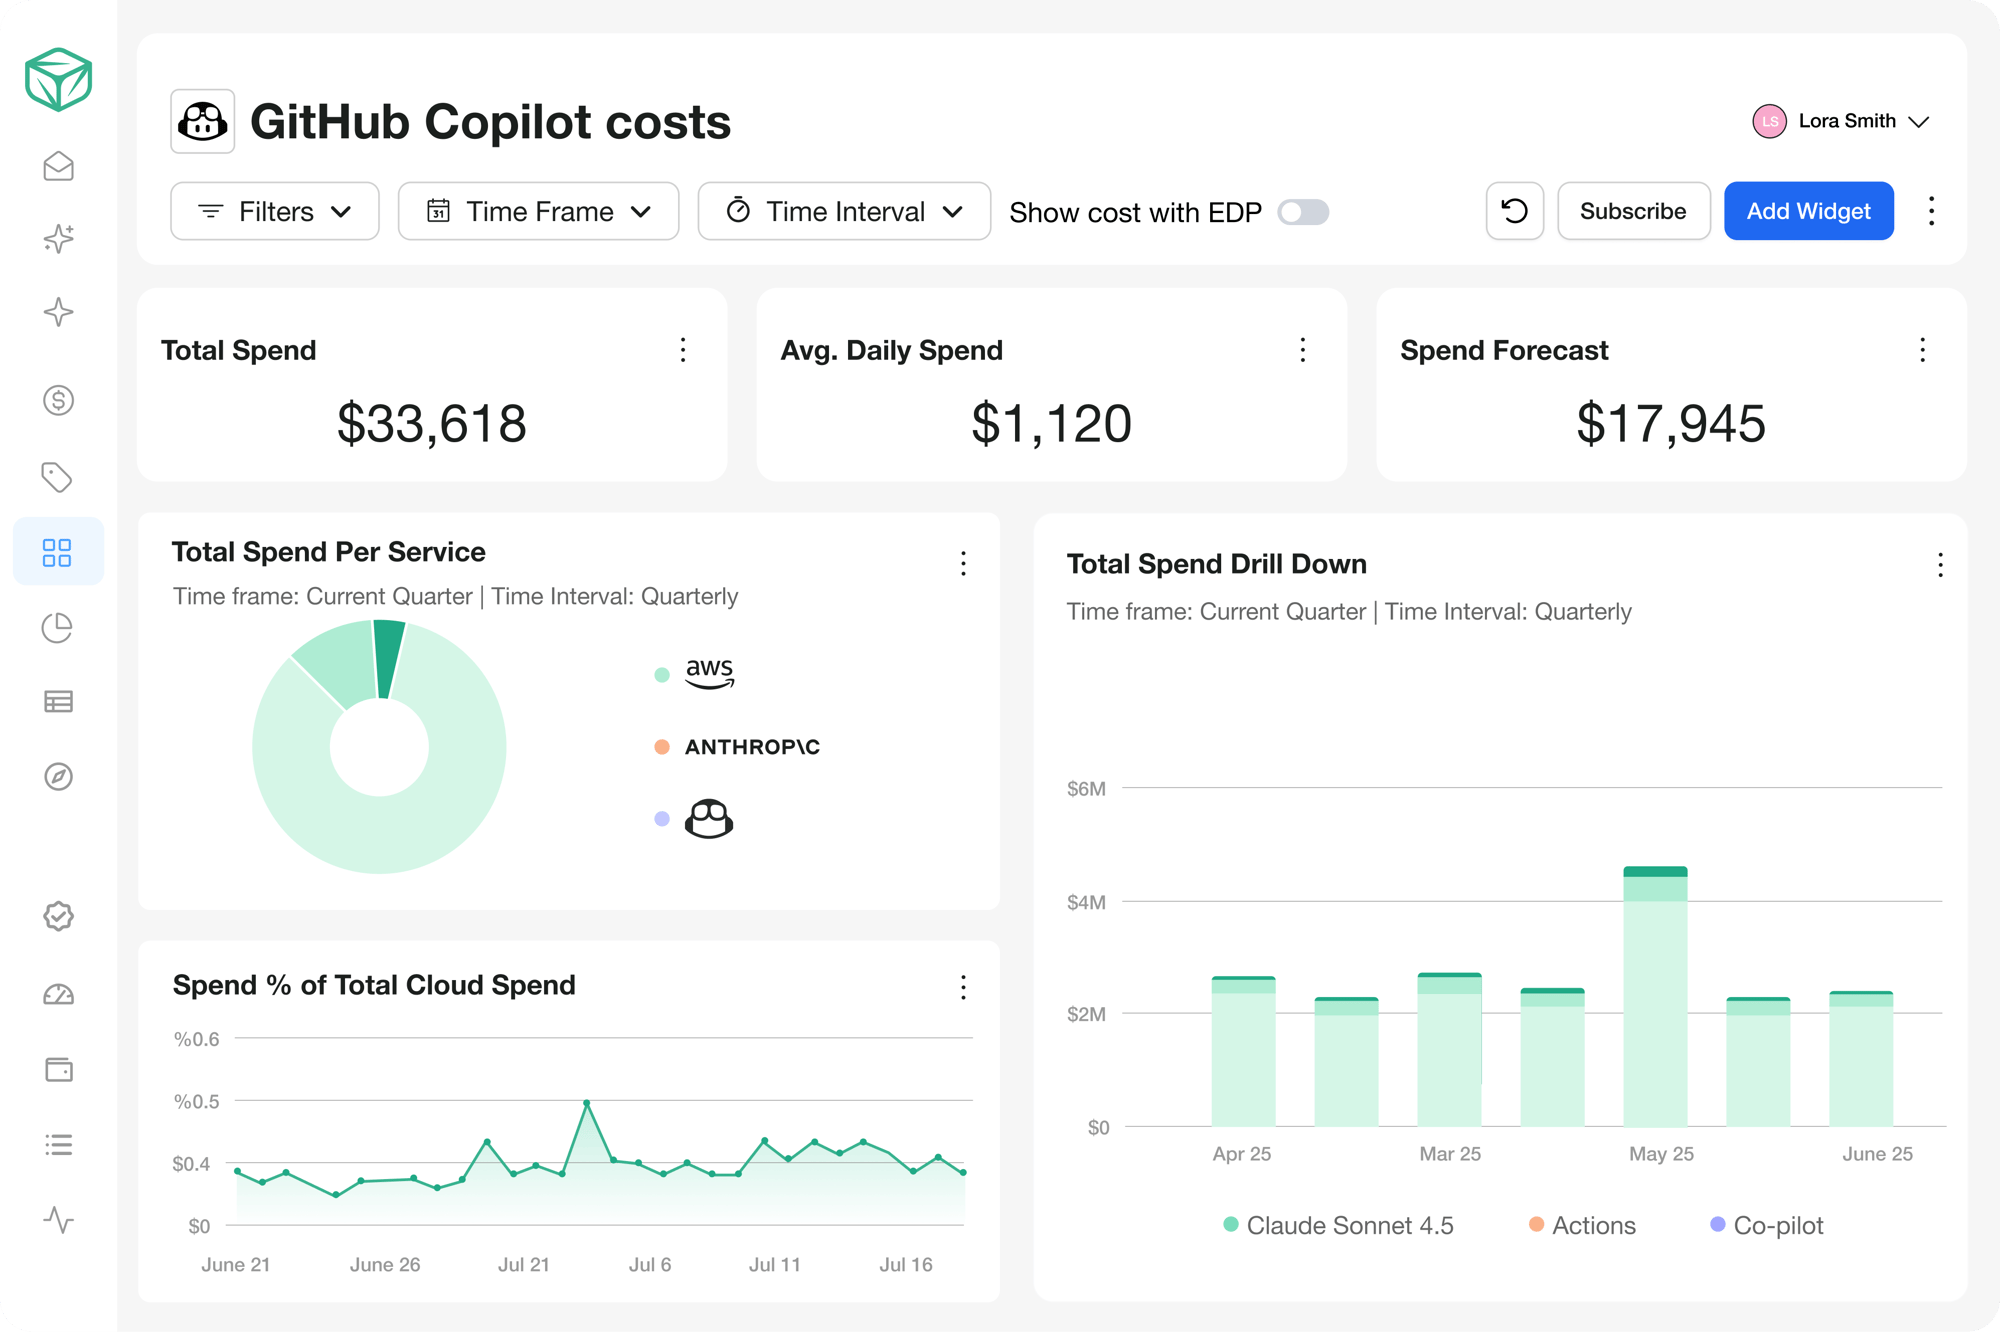Toggle Actions legend item in bar chart

pyautogui.click(x=1582, y=1225)
